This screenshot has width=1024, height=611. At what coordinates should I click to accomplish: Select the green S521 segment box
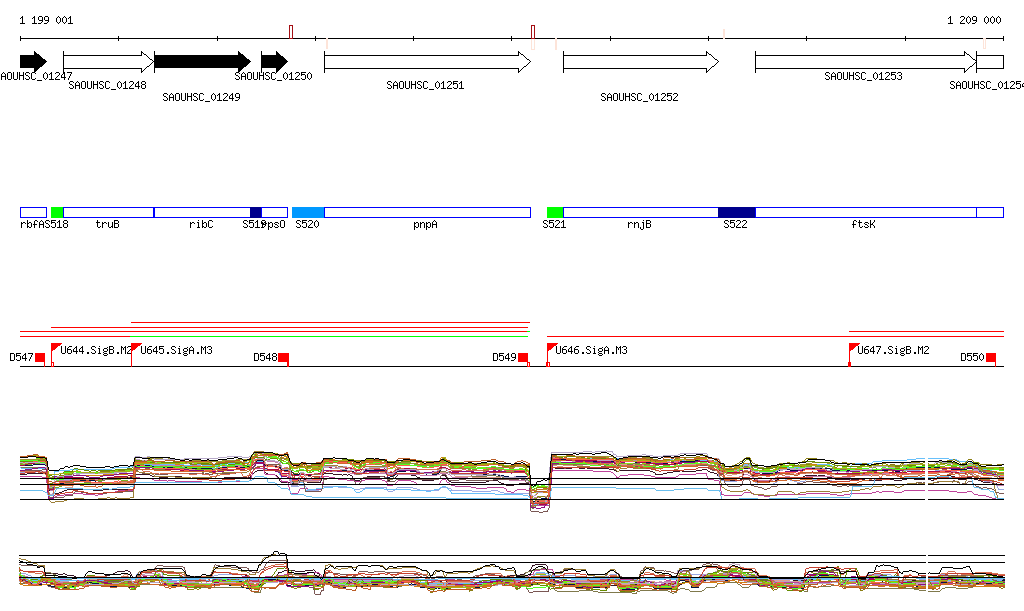tap(555, 212)
